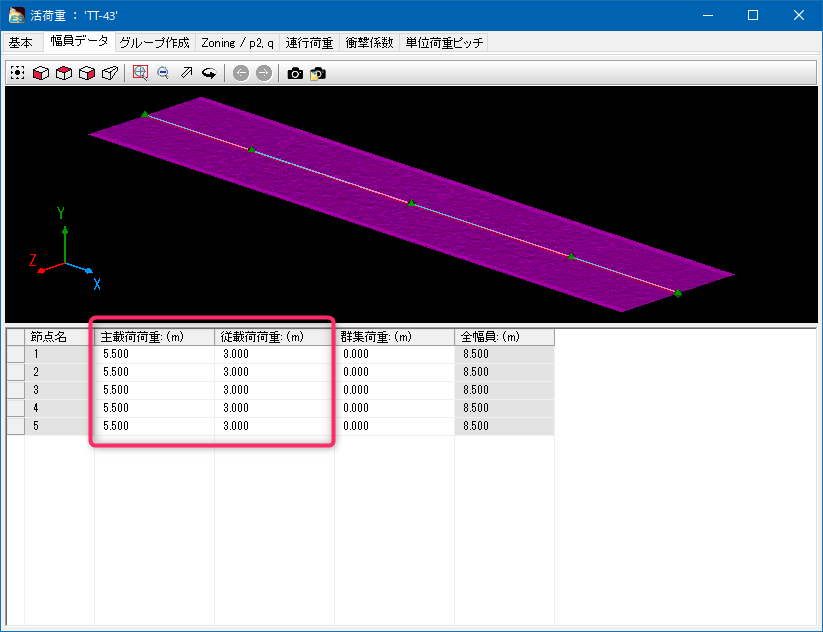
Task: Click node name cell 5
Action: pyautogui.click(x=59, y=426)
